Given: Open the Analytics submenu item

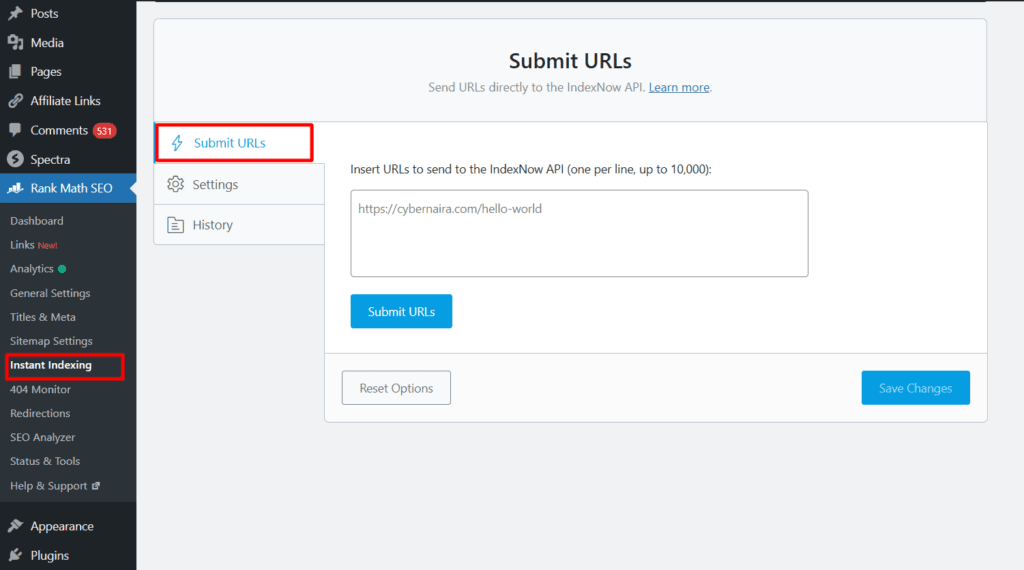Looking at the screenshot, I should pos(31,269).
